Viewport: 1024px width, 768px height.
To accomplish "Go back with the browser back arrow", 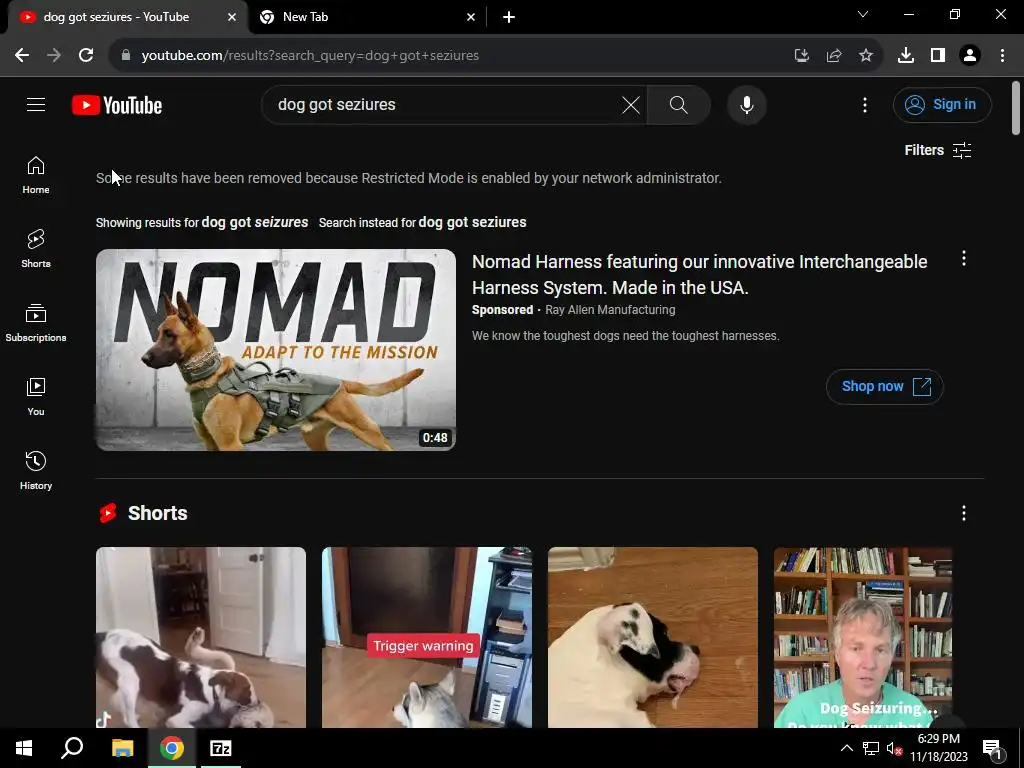I will coord(22,56).
